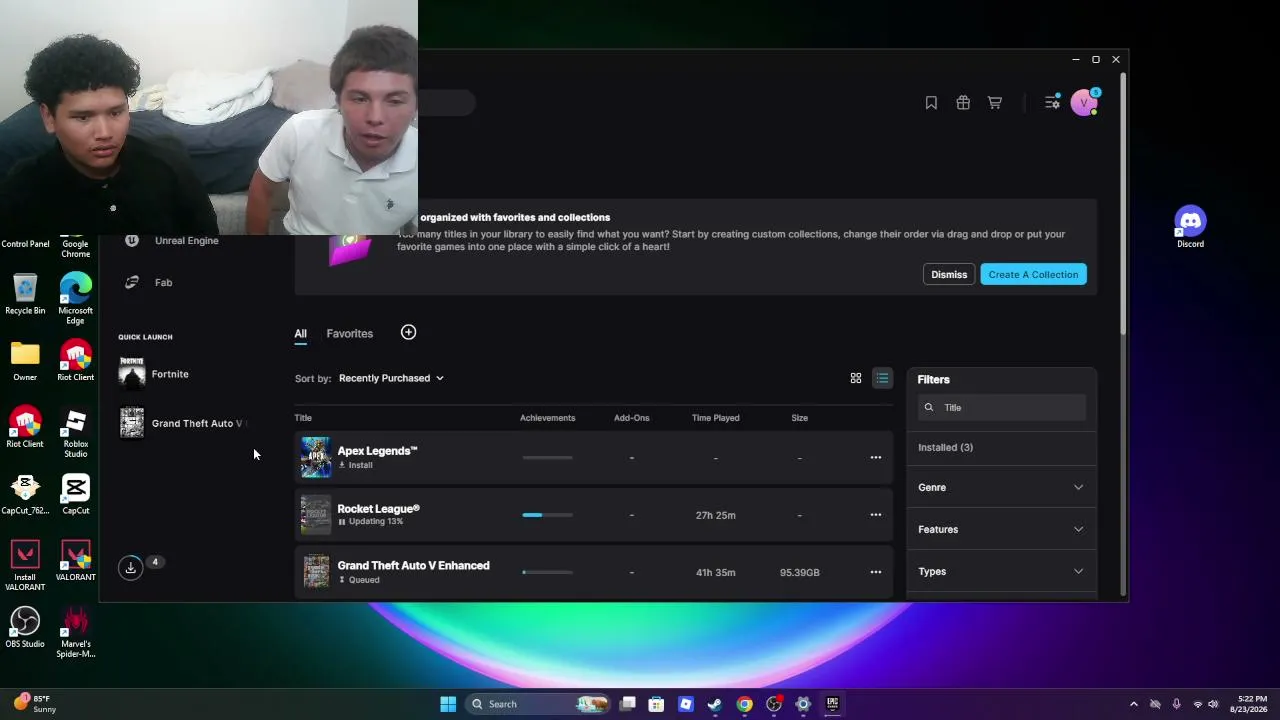This screenshot has width=1280, height=720.
Task: Open Steam from the taskbar
Action: pyautogui.click(x=714, y=704)
